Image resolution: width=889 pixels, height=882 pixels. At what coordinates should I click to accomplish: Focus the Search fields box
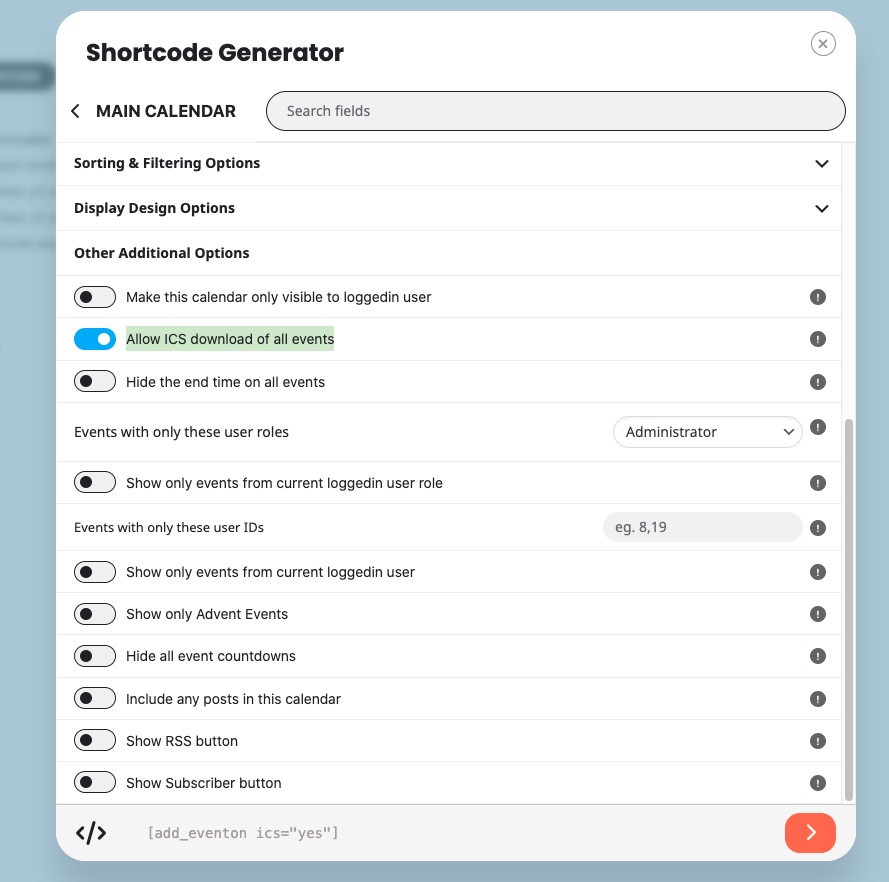click(x=556, y=111)
